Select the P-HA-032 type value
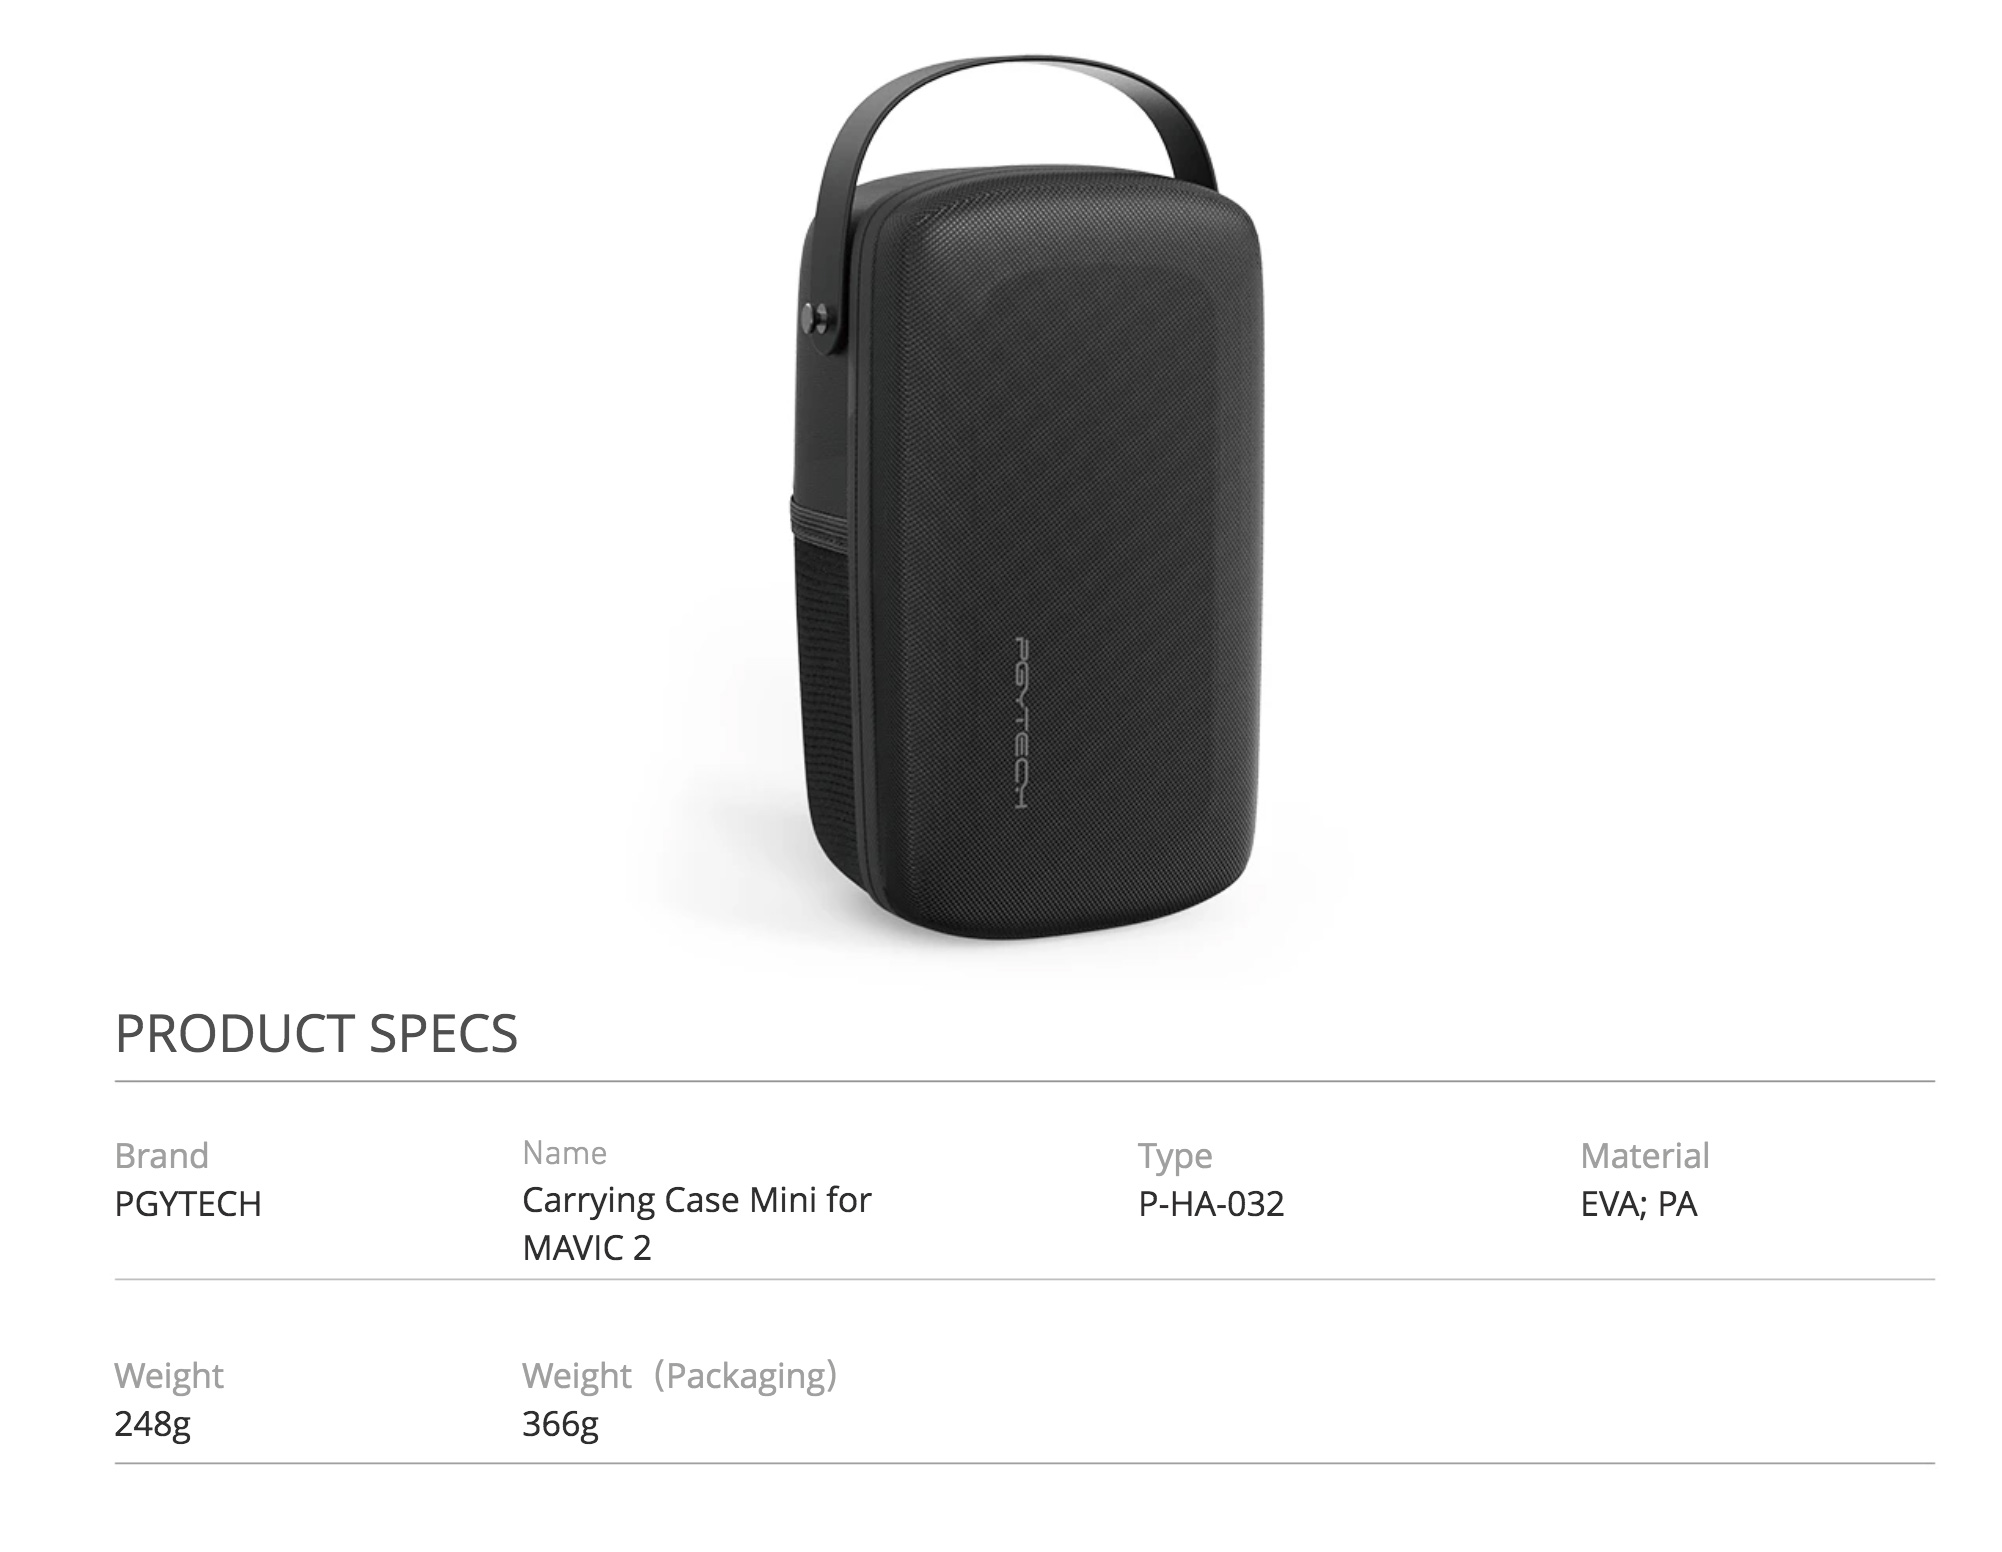Viewport: 2002px width, 1552px height. coord(1211,1203)
